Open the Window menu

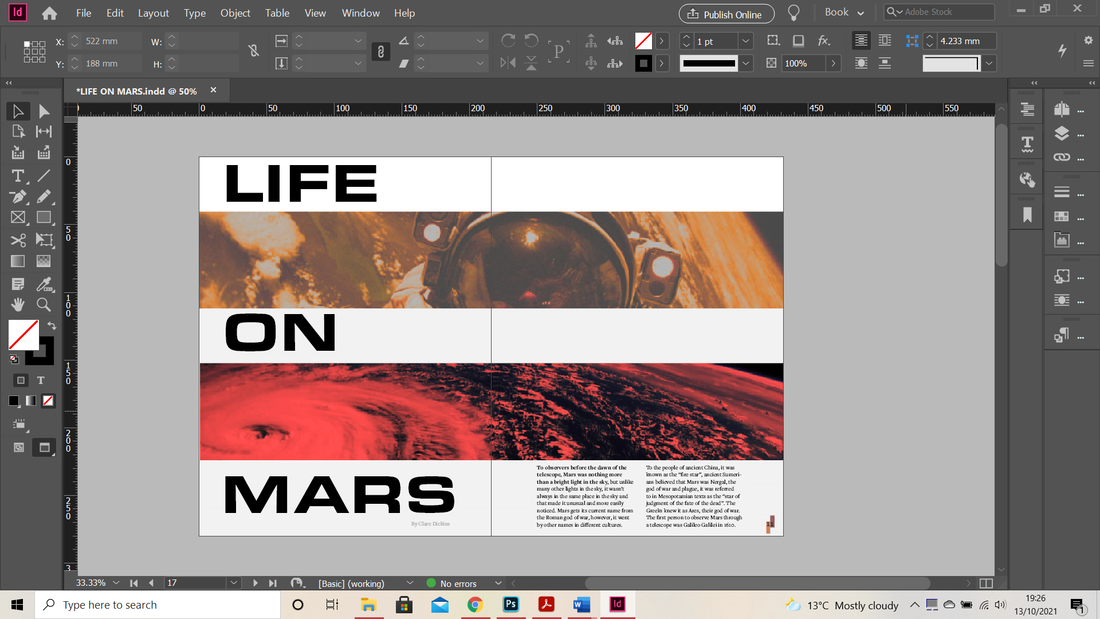click(361, 13)
